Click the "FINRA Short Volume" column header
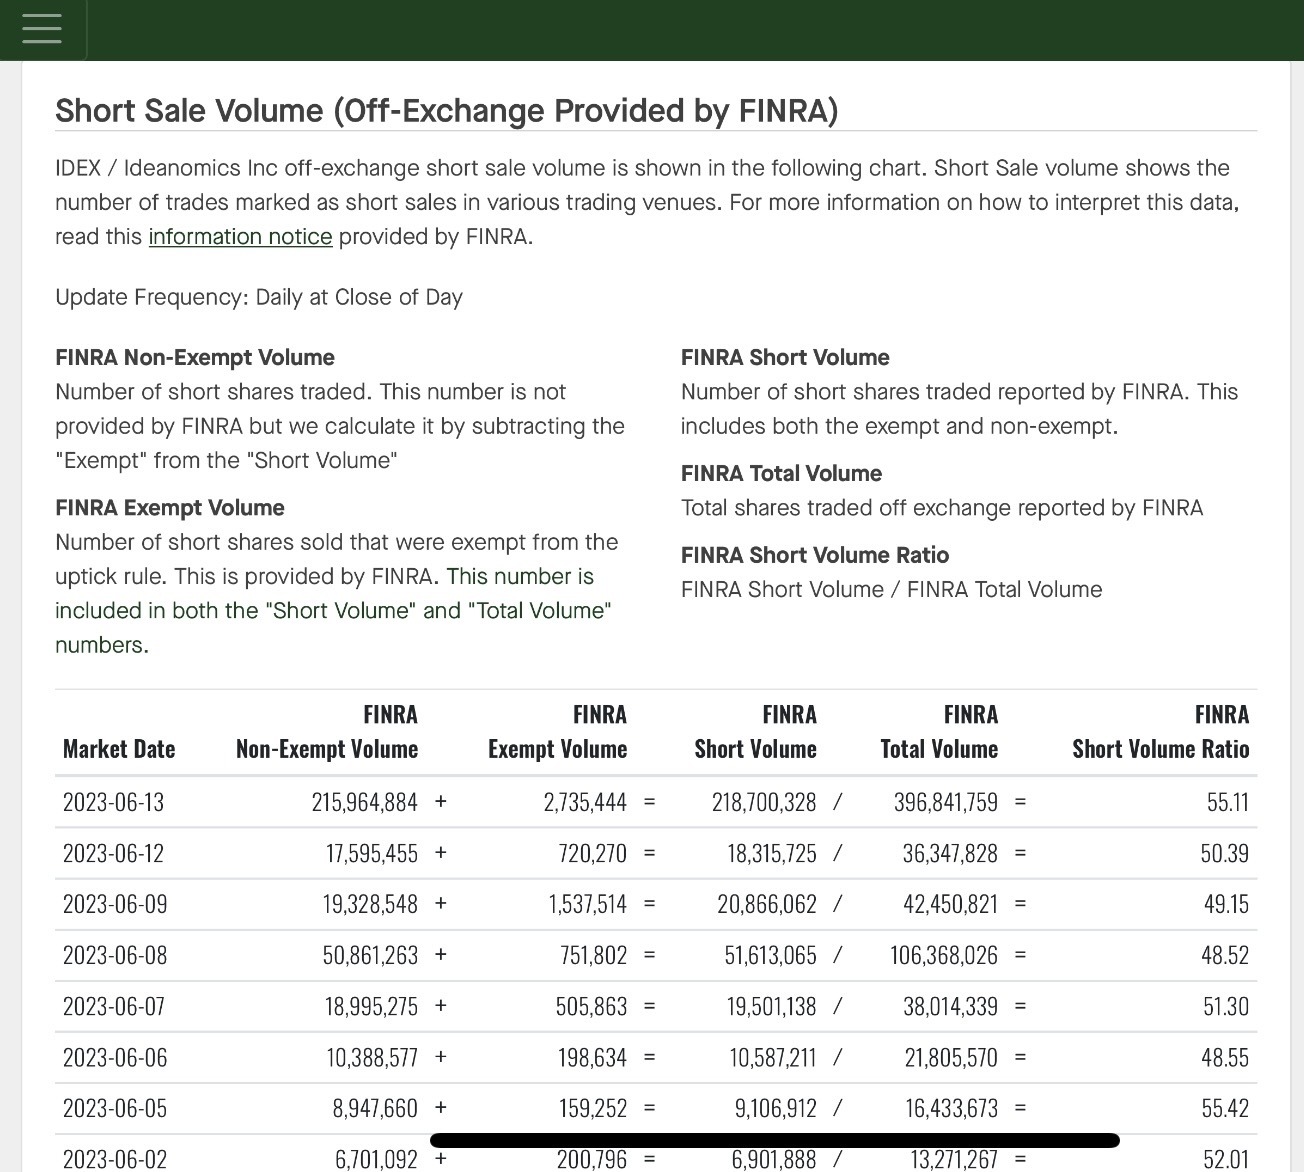Screen dimensions: 1304x1172 tap(756, 732)
